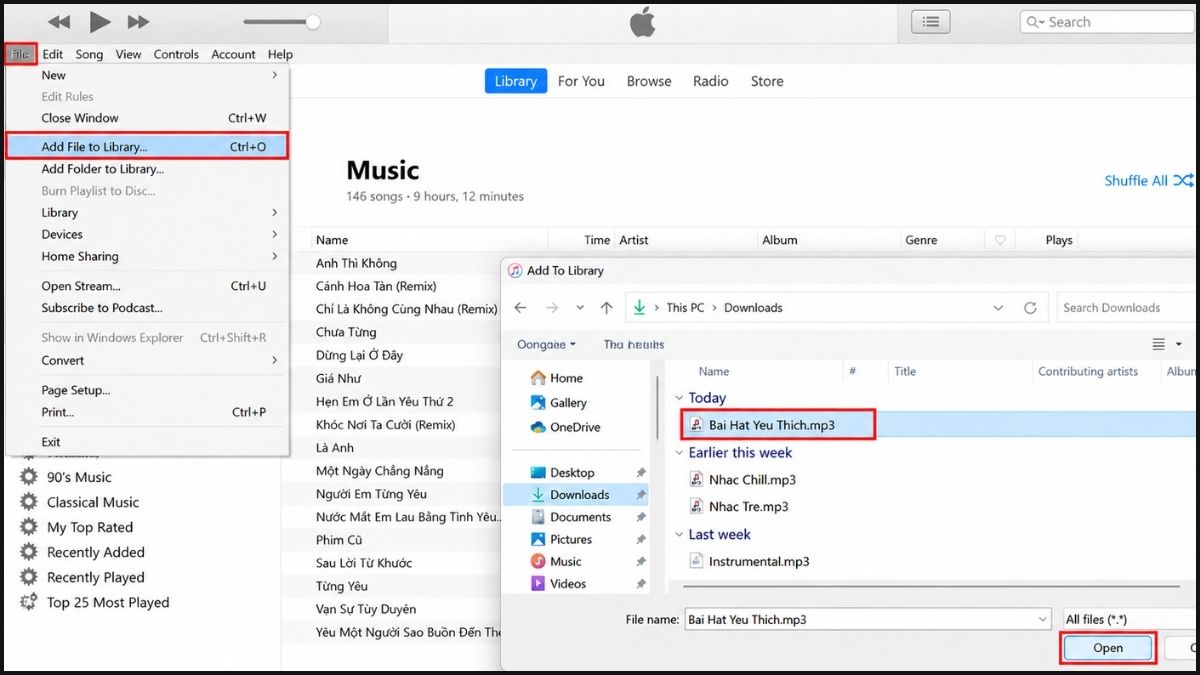Choose Print menu entry
Image resolution: width=1200 pixels, height=675 pixels.
pos(147,412)
